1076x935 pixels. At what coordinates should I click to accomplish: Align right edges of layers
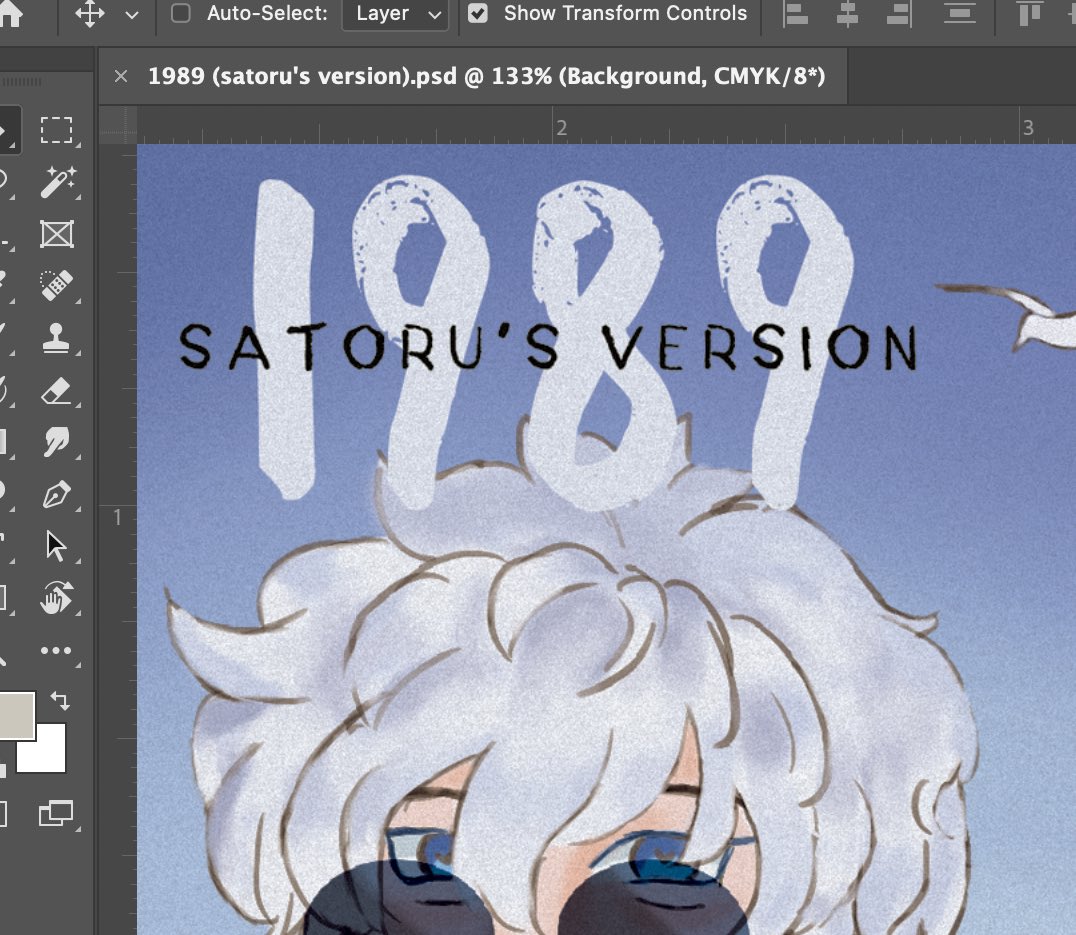pyautogui.click(x=899, y=14)
